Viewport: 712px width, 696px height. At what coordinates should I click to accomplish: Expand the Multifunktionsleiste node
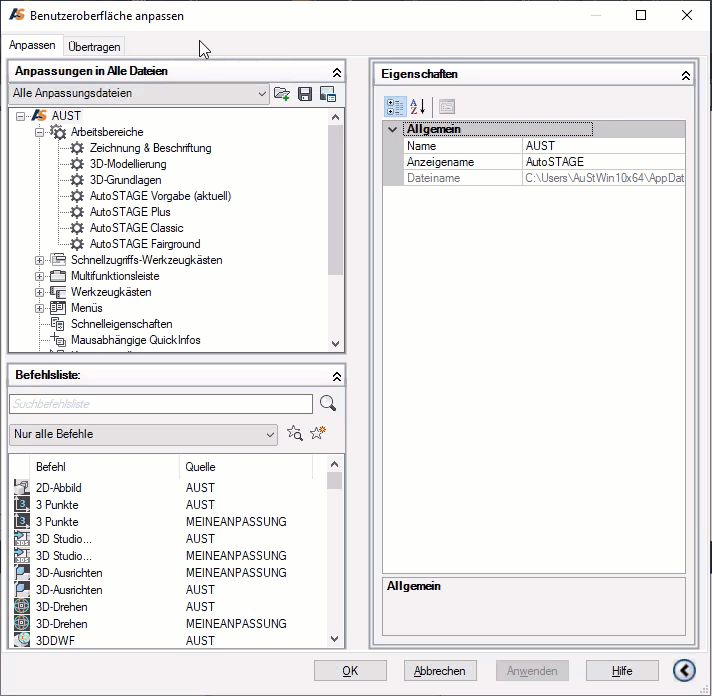[40, 276]
